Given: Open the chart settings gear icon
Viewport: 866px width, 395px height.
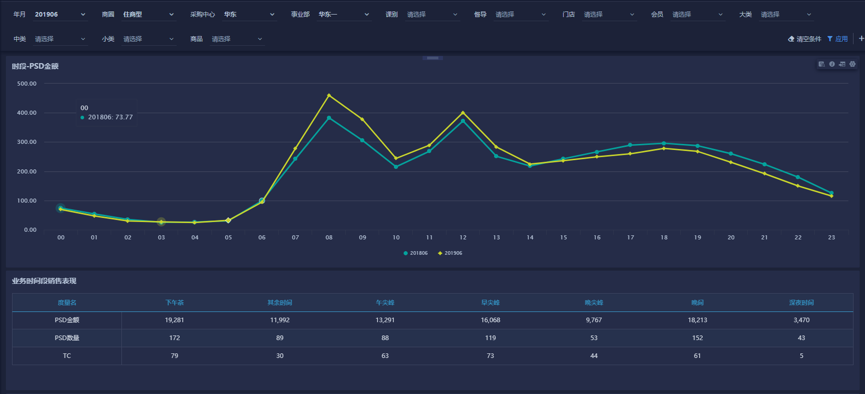Looking at the screenshot, I should pos(852,65).
